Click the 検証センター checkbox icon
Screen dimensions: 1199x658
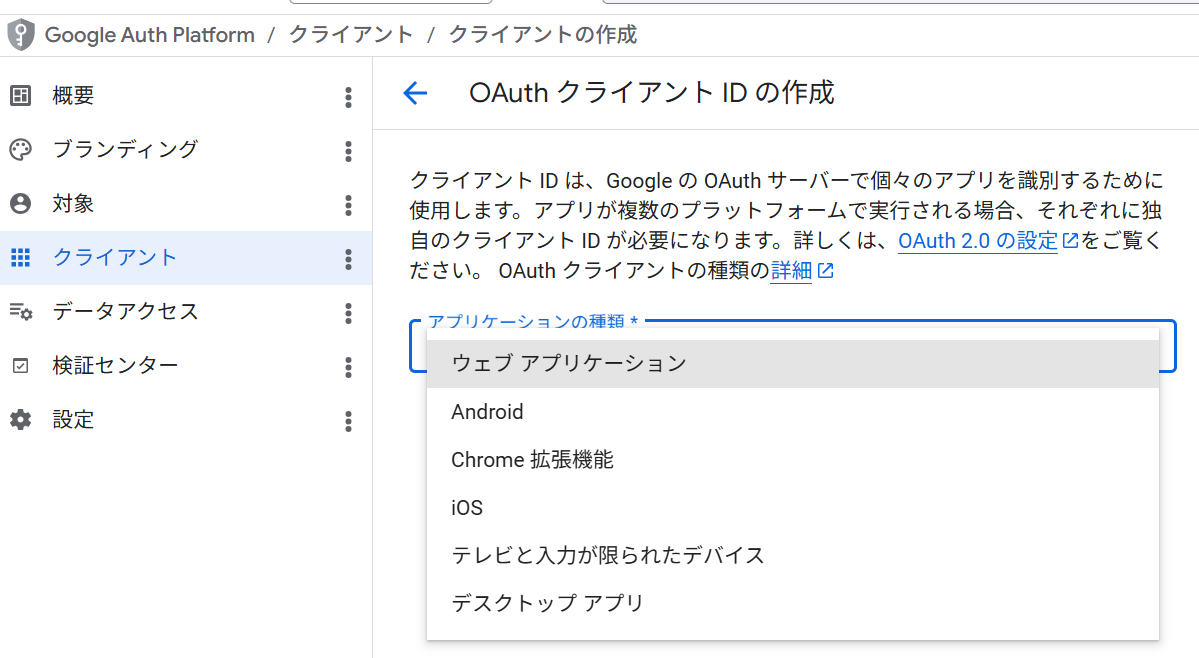click(x=21, y=366)
